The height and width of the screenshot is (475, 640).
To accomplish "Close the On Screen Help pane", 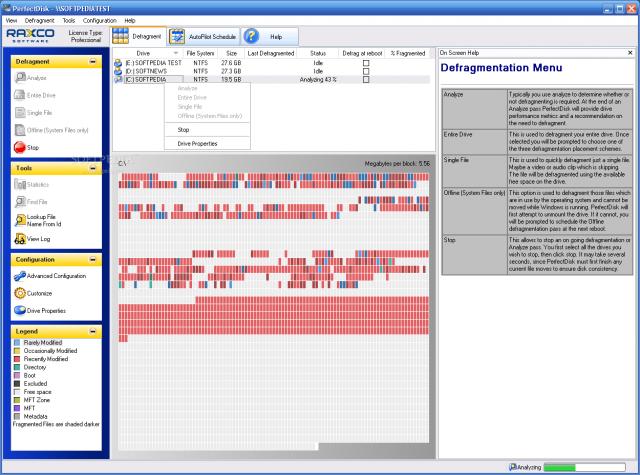I will tap(630, 53).
